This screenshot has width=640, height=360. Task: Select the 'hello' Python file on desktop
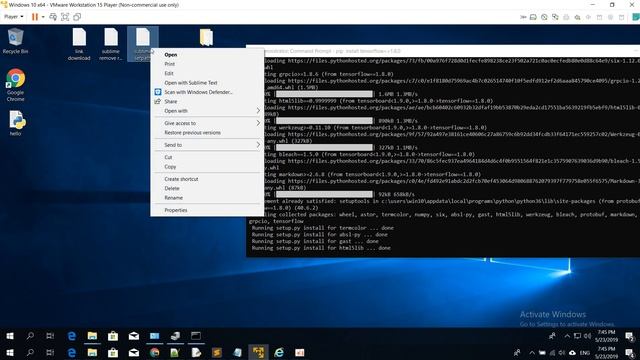pos(16,123)
